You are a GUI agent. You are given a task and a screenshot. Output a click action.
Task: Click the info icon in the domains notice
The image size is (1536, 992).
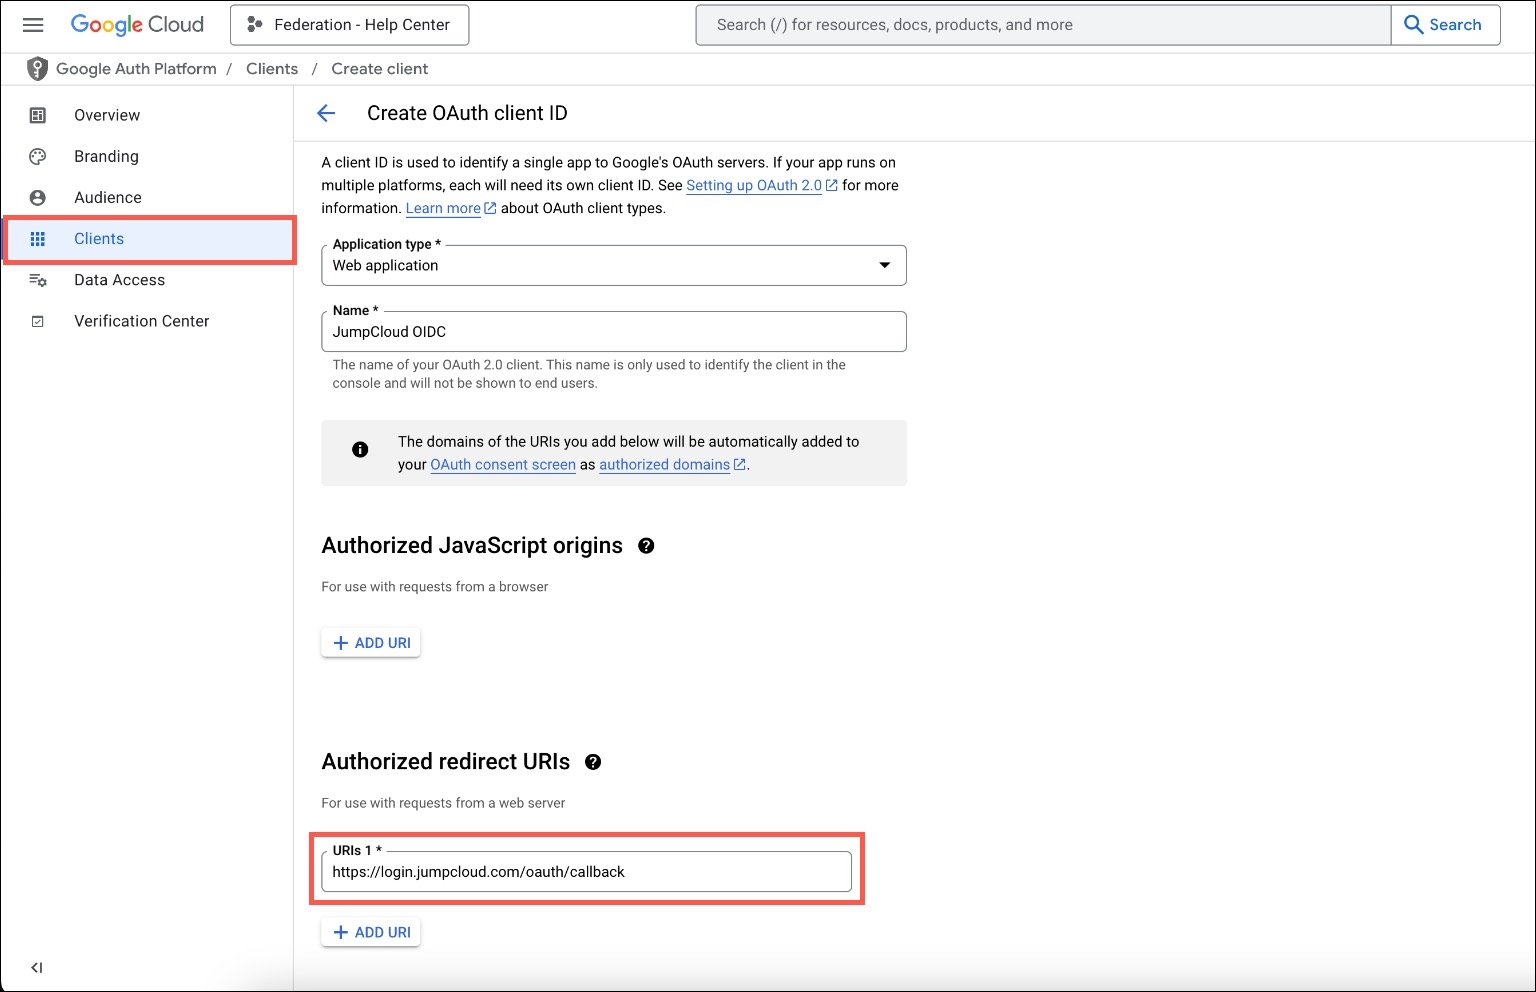pos(360,449)
